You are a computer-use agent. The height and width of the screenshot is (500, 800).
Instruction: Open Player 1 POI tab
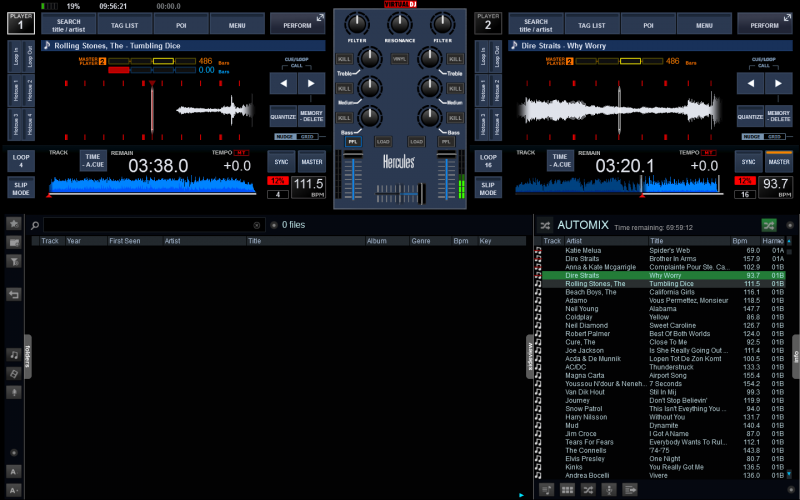tap(181, 24)
